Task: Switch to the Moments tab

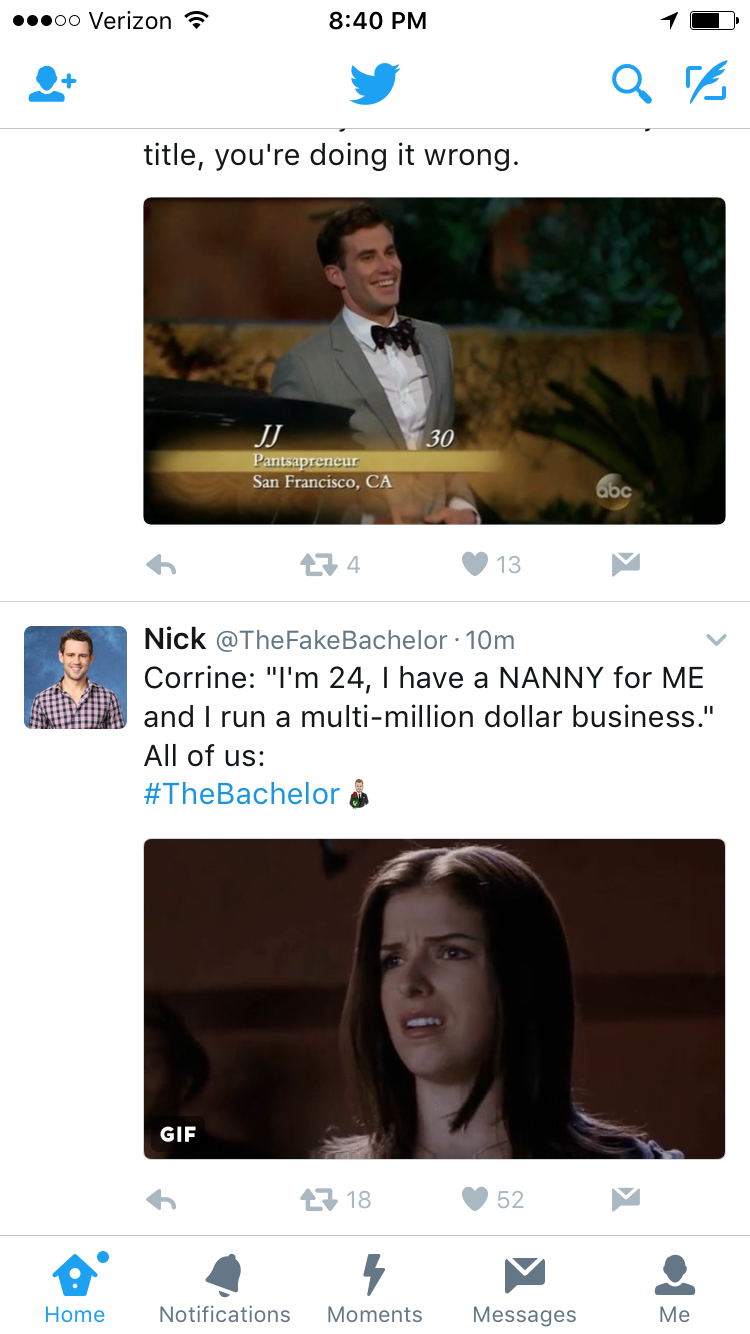Action: 374,1288
